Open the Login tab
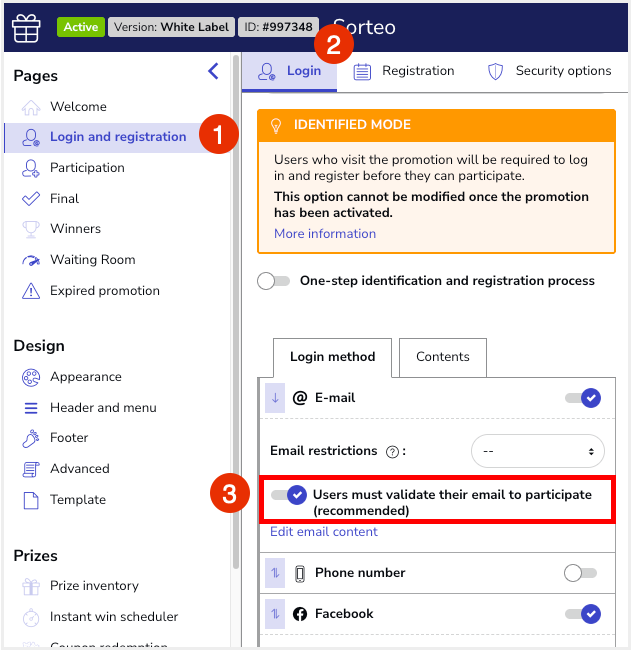 (289, 71)
